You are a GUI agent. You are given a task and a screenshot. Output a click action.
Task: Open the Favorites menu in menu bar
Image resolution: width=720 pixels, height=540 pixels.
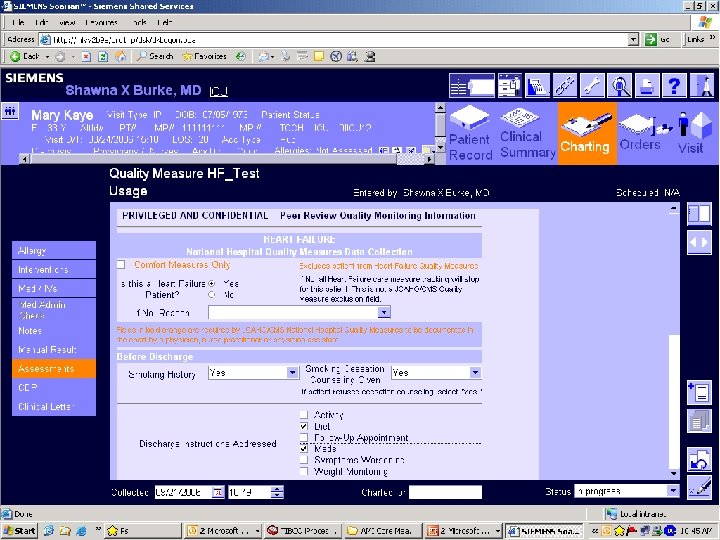(102, 22)
